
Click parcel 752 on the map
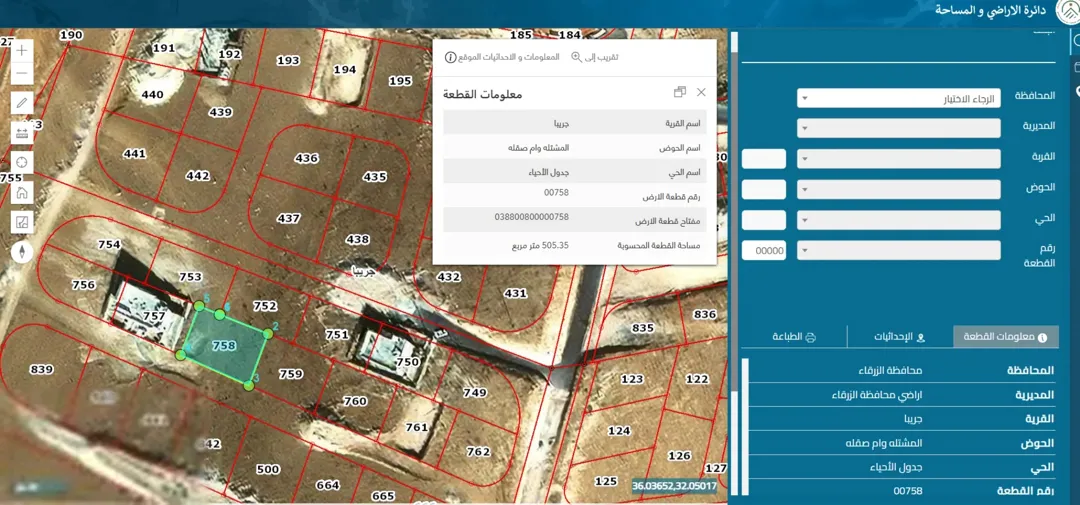pos(265,306)
